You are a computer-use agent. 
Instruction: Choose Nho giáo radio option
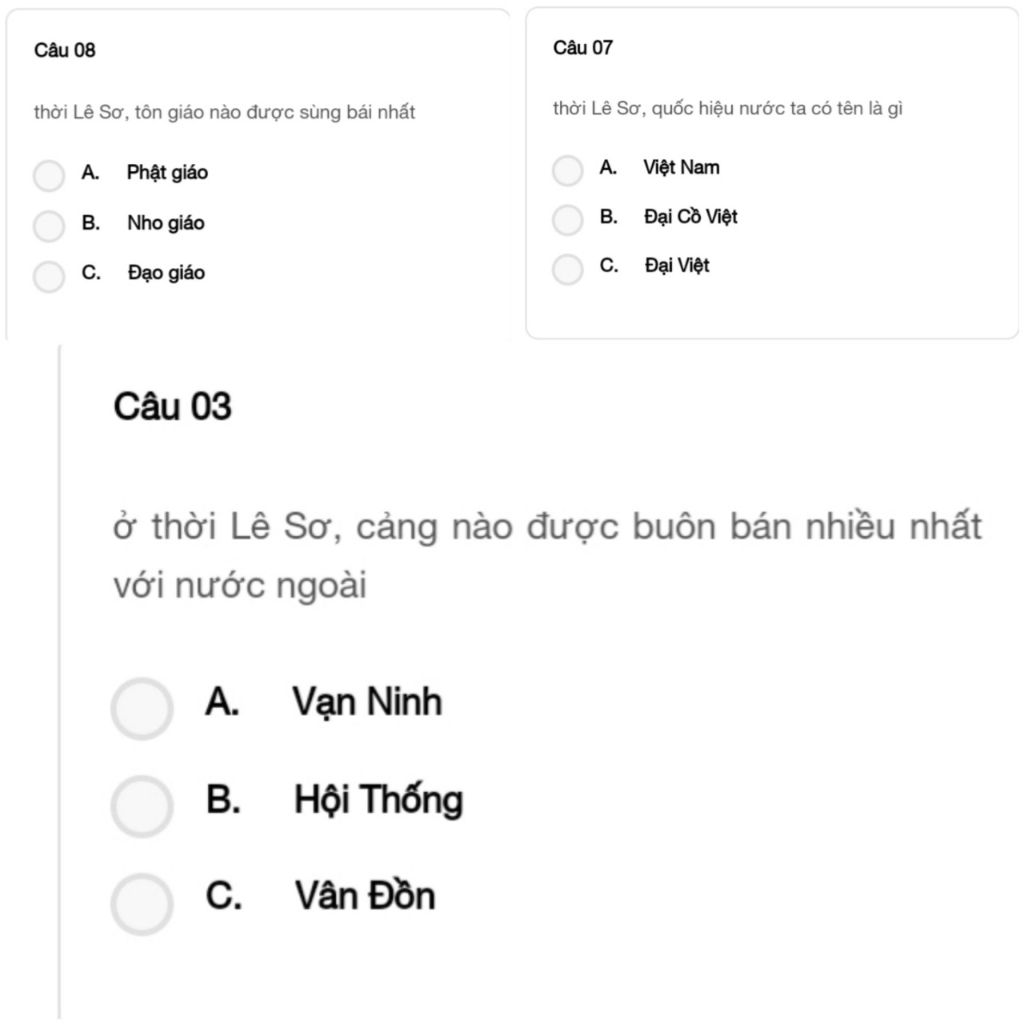point(49,226)
